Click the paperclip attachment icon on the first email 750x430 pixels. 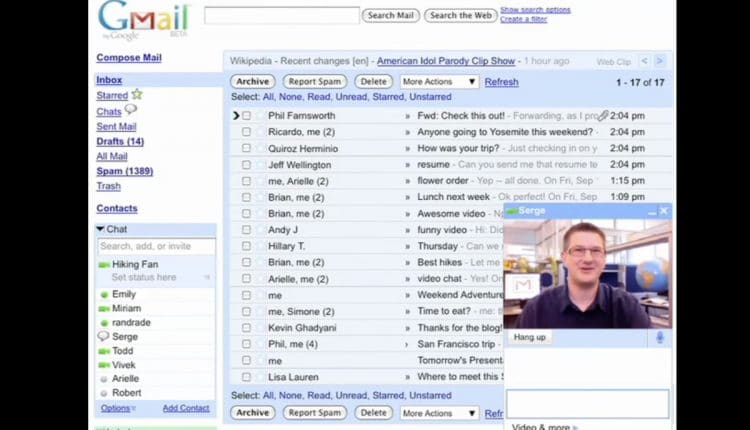pos(602,116)
